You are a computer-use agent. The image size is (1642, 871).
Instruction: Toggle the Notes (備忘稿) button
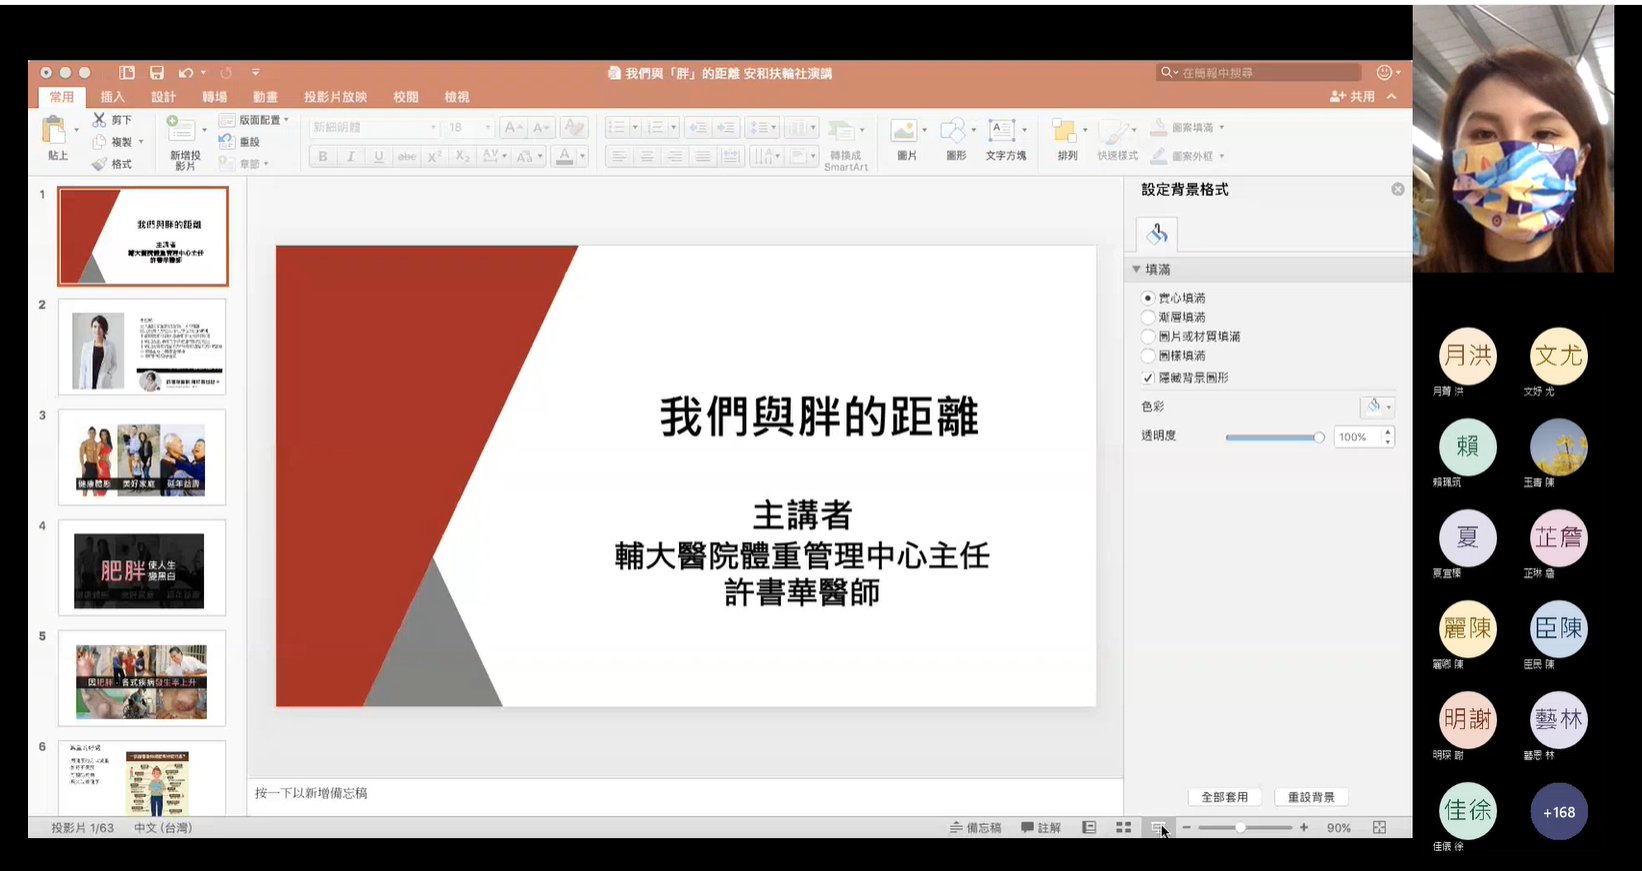tap(976, 828)
